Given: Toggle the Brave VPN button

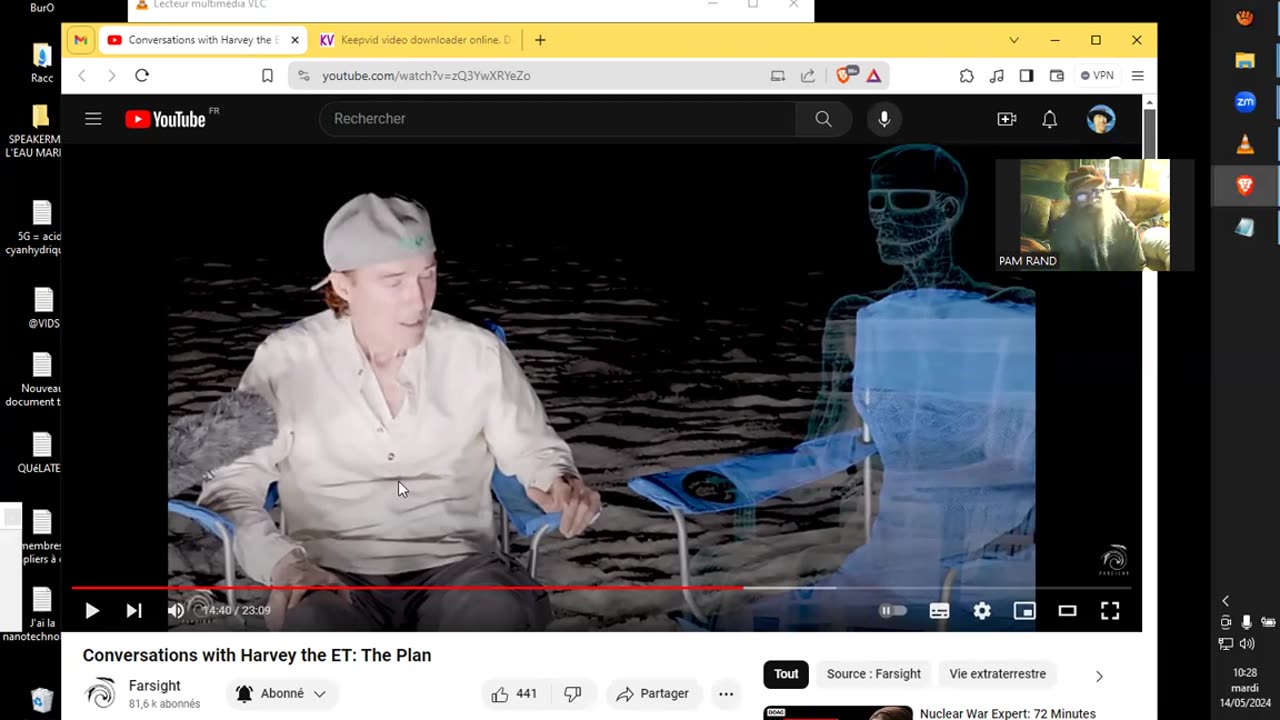Looking at the screenshot, I should coord(1097,75).
